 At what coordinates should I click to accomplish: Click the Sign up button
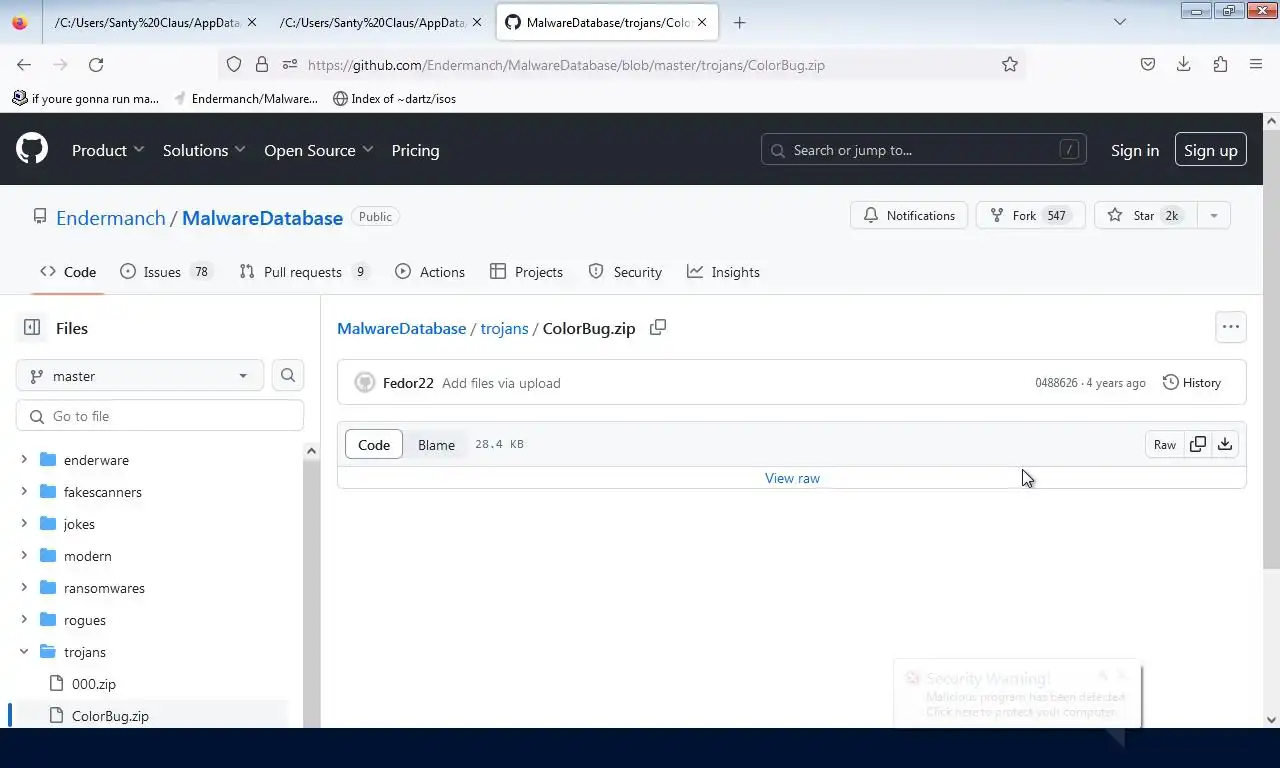coord(1211,150)
